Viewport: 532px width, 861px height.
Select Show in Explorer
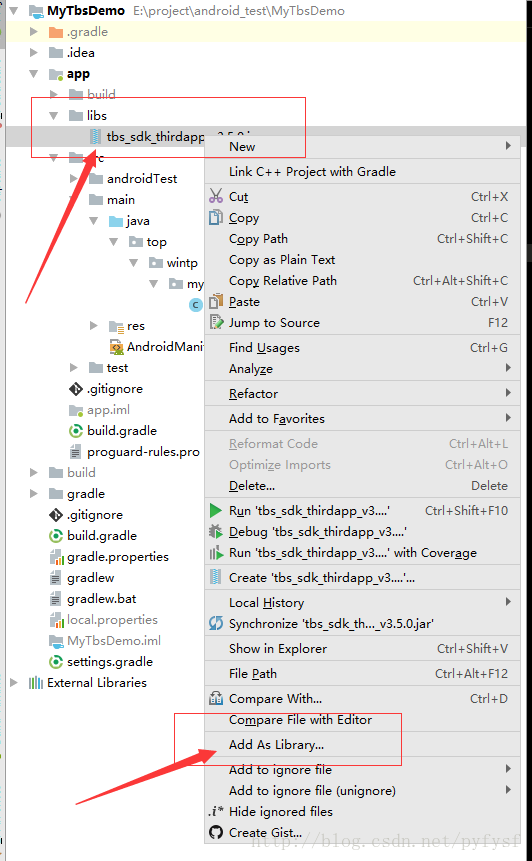[362, 648]
